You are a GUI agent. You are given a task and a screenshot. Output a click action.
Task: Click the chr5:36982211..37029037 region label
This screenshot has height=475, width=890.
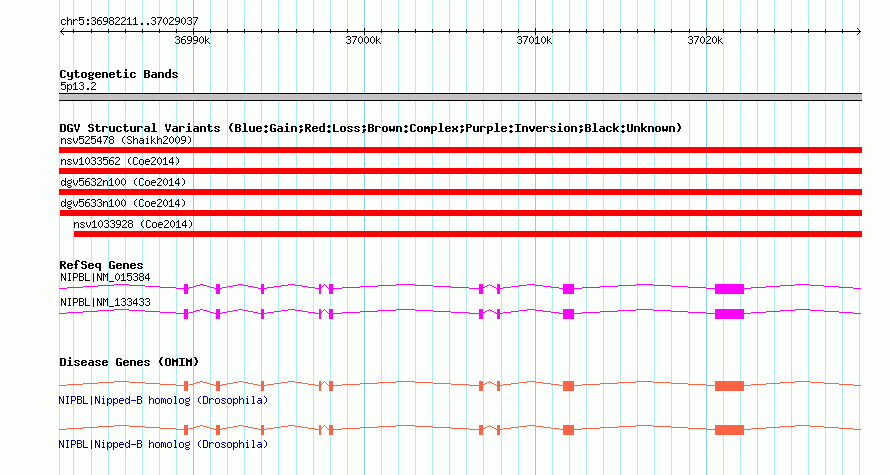coord(129,21)
